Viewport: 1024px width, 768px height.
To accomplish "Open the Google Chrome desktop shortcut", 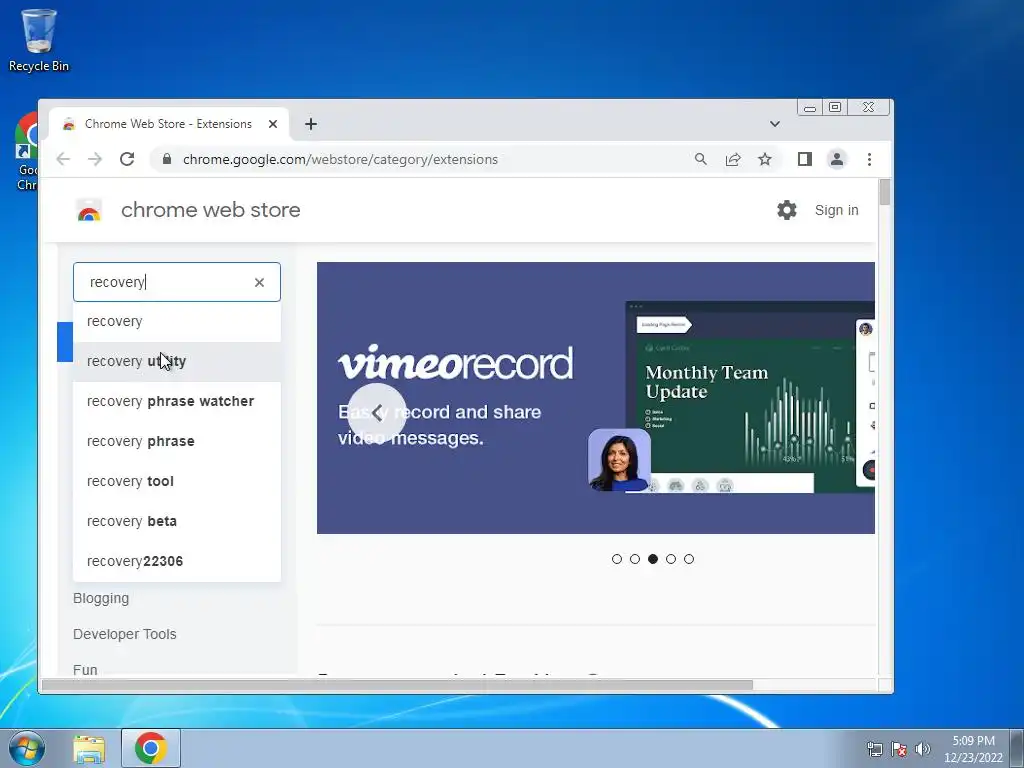I will click(x=26, y=152).
